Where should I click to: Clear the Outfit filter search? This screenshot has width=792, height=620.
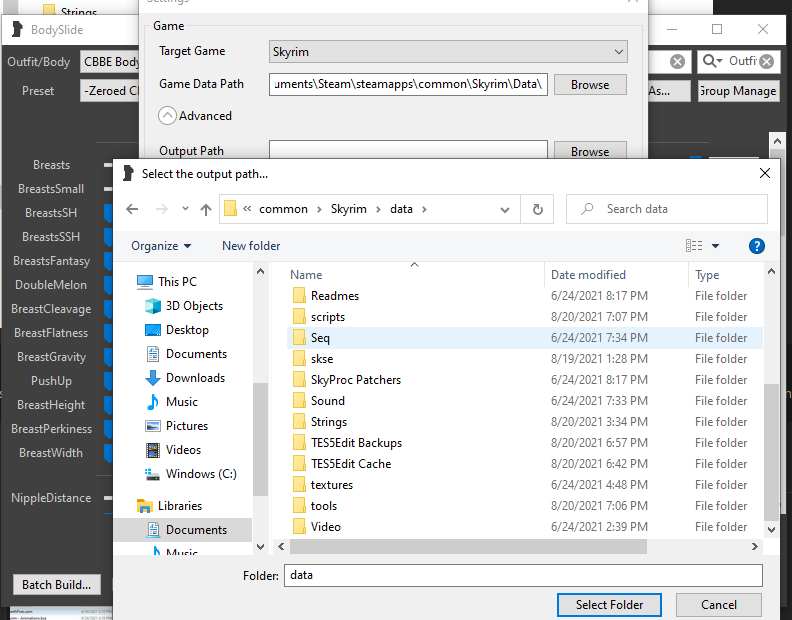click(x=766, y=62)
